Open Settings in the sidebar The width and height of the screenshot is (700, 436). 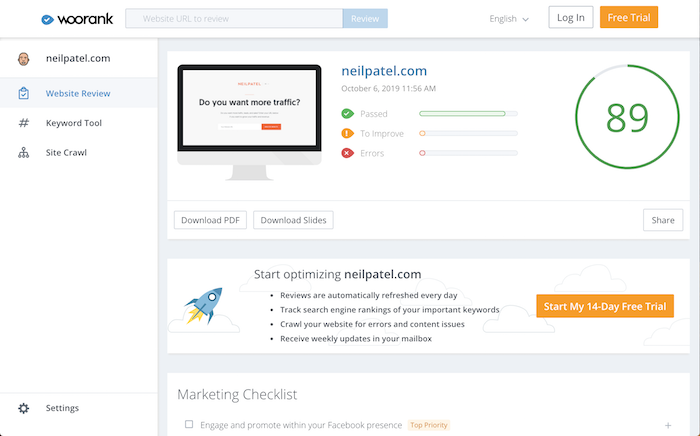79,408
